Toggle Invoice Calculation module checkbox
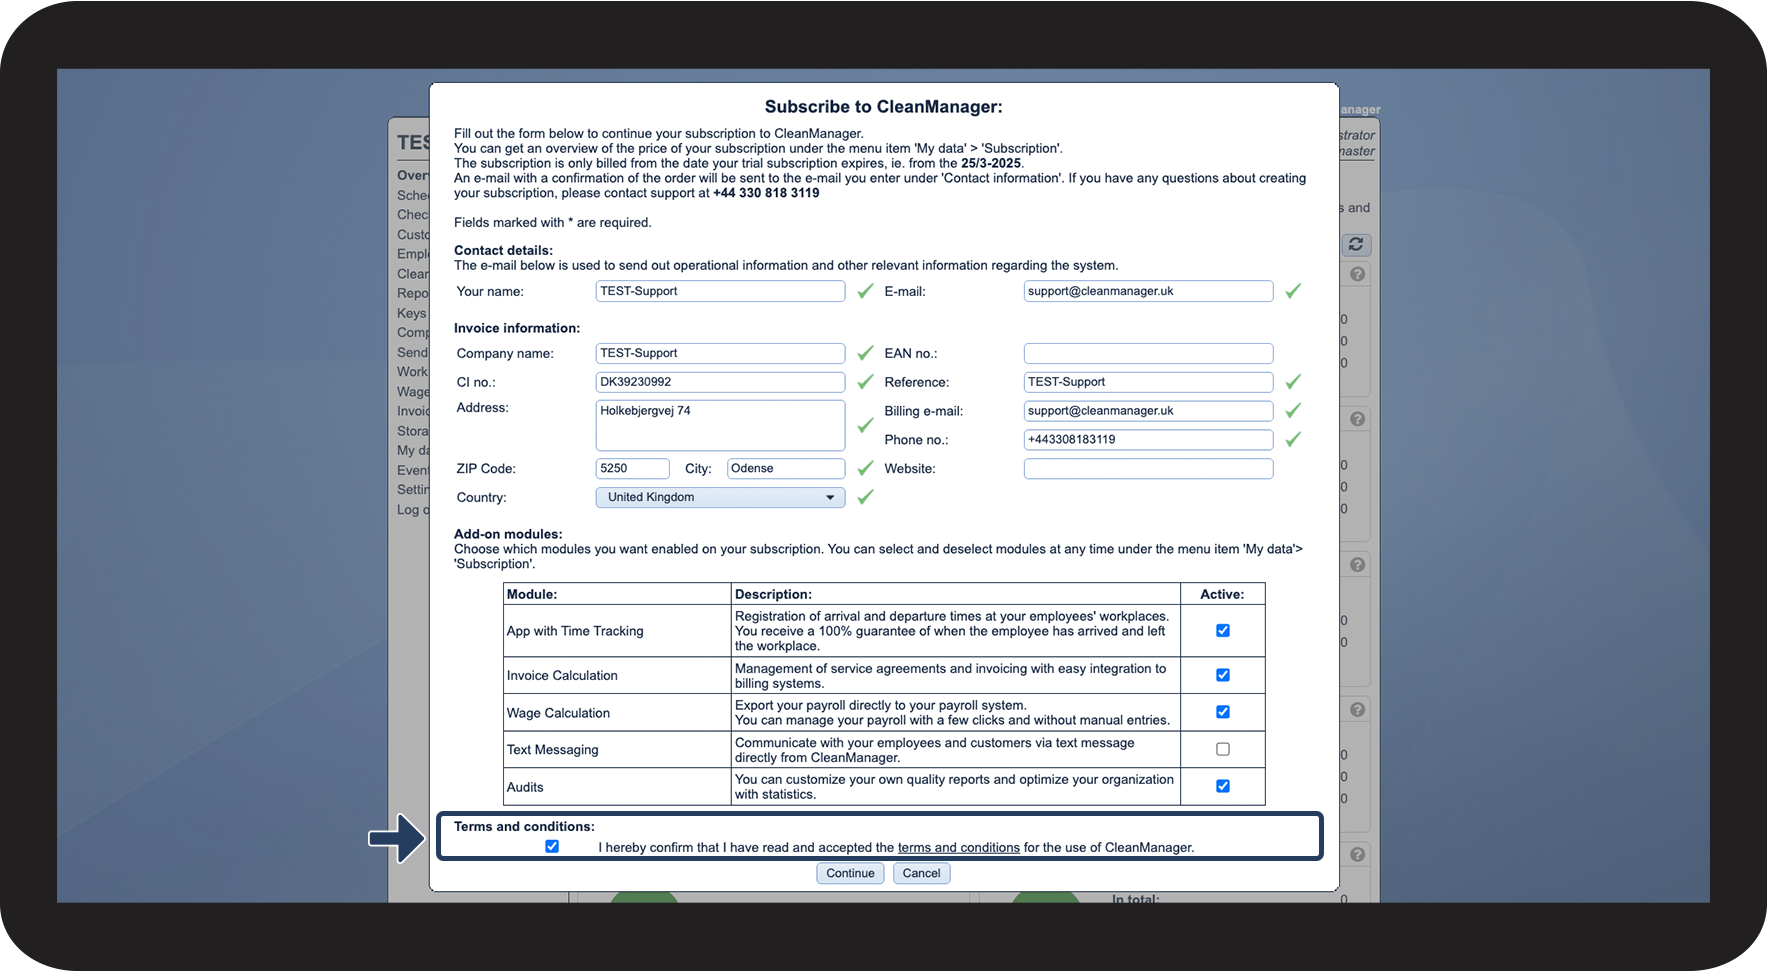 [1222, 675]
